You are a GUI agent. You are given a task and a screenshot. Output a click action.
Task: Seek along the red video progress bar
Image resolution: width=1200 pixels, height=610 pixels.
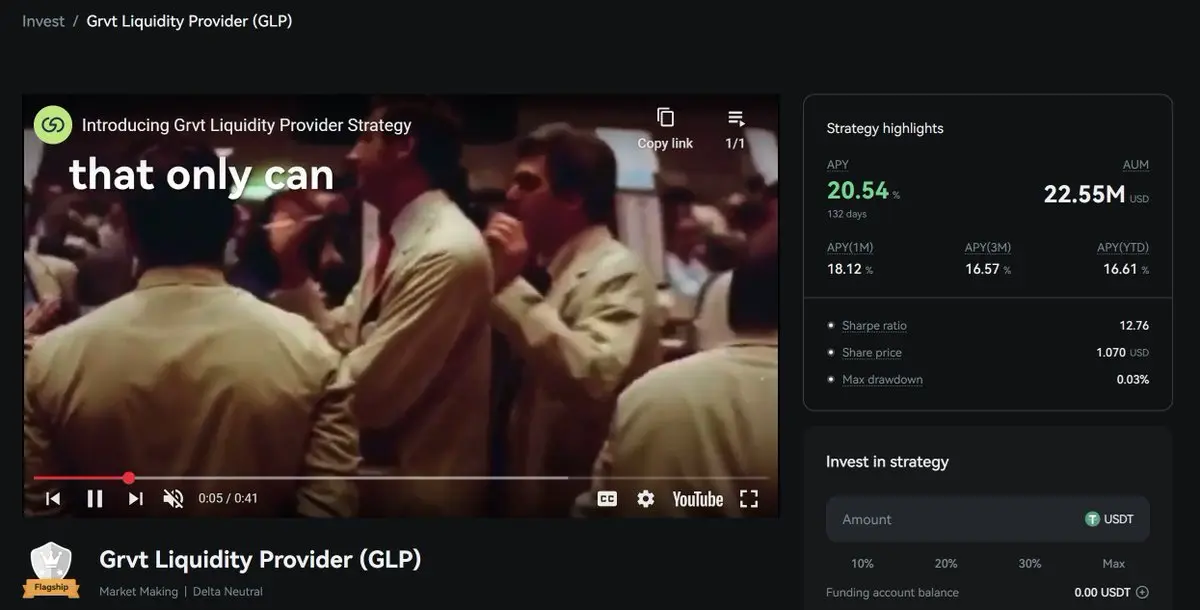click(400, 478)
